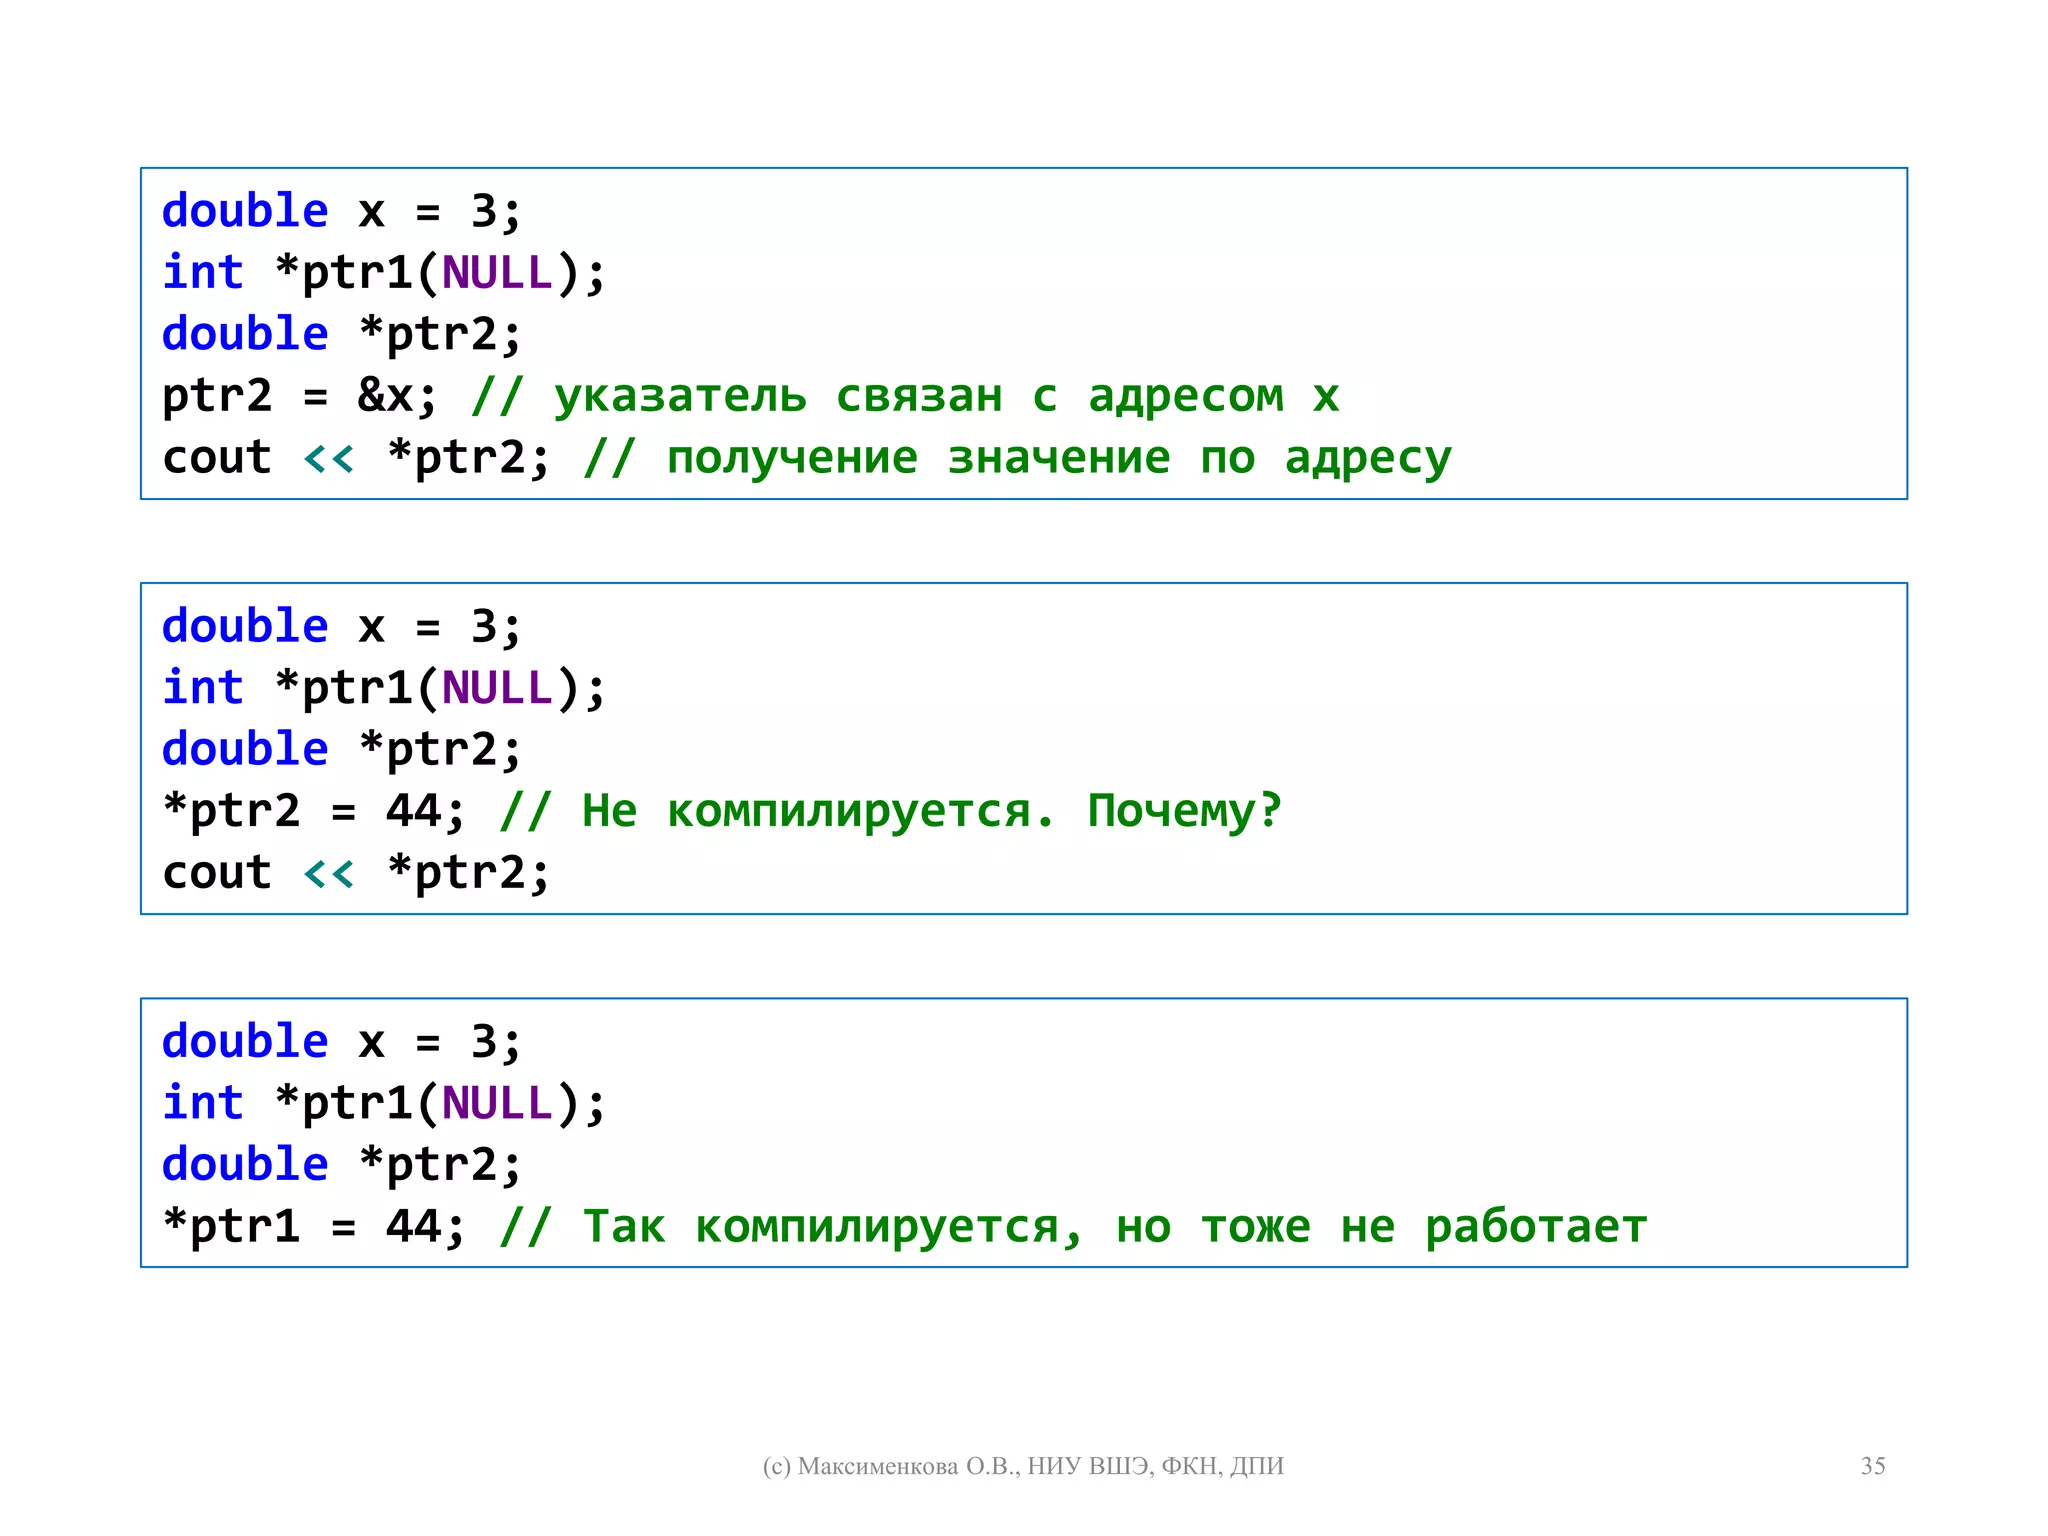The image size is (2048, 1536).
Task: Click the 'int' keyword in the top block
Action: [203, 273]
